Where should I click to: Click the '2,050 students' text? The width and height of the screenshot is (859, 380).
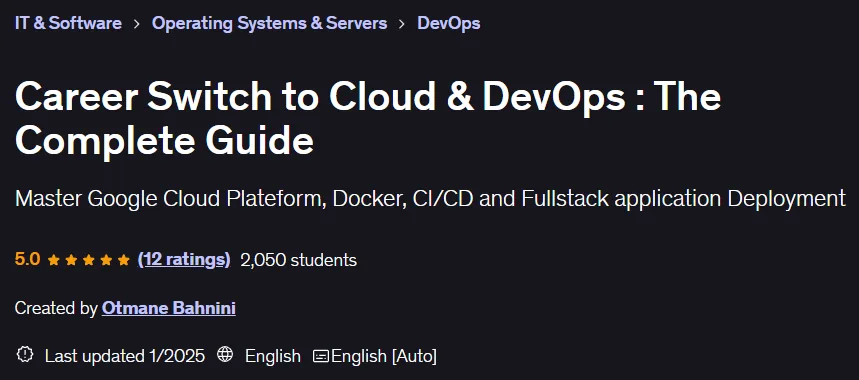click(x=299, y=260)
